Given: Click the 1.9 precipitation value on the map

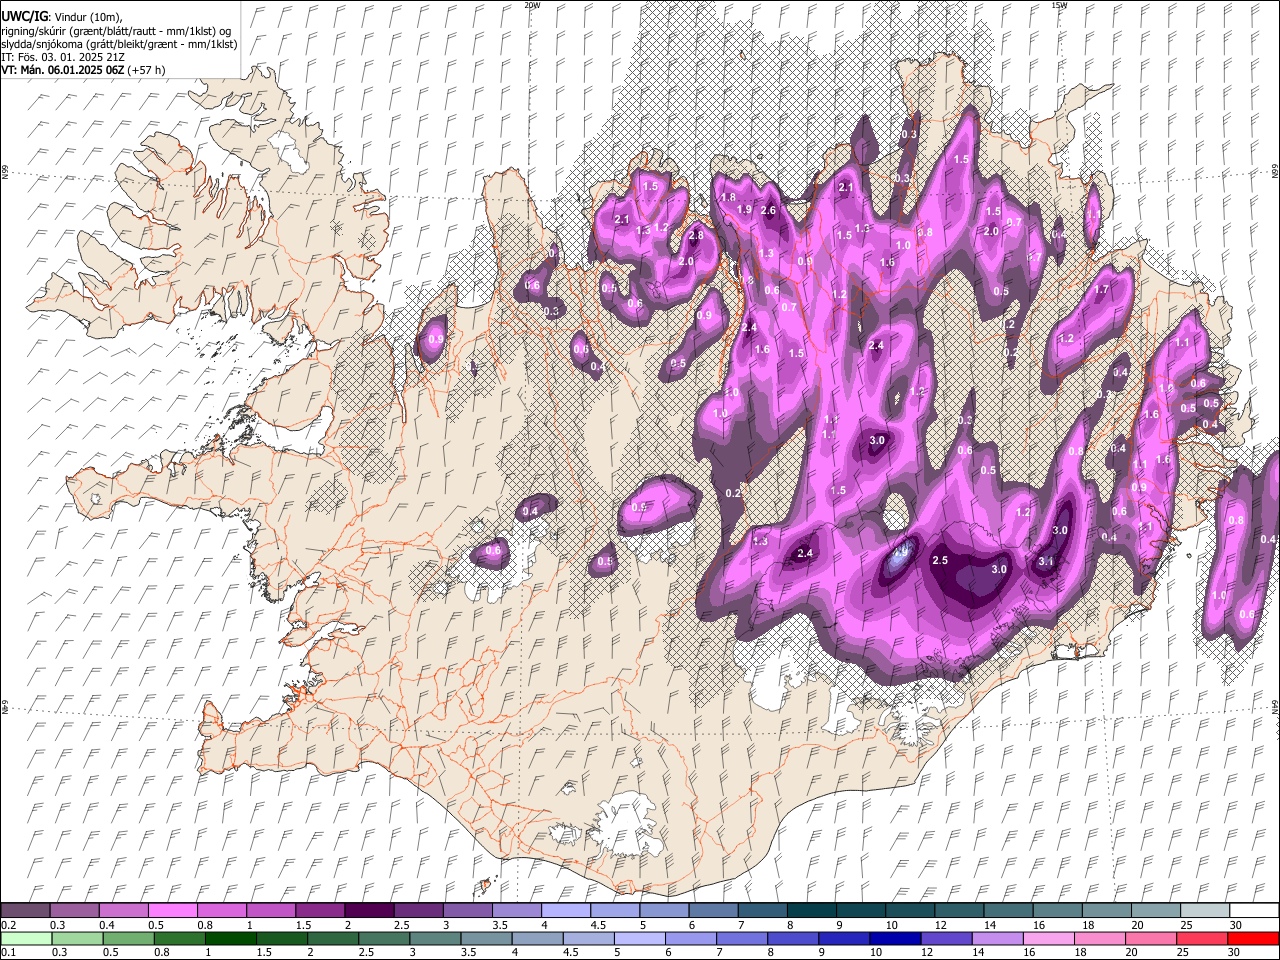Looking at the screenshot, I should (744, 210).
